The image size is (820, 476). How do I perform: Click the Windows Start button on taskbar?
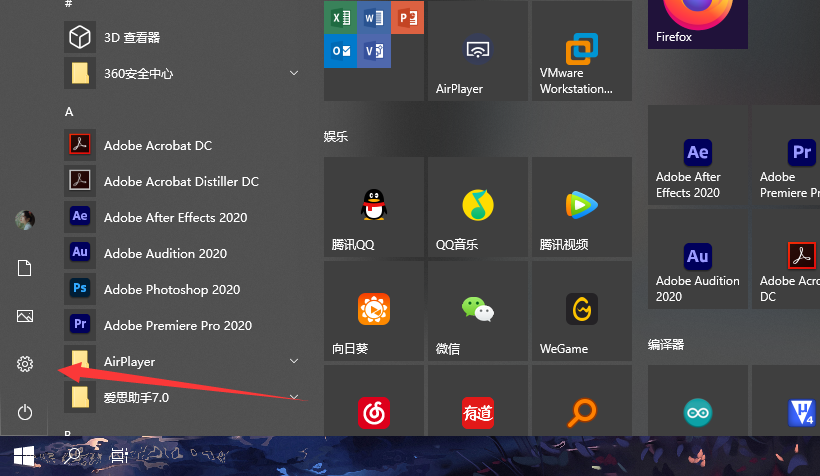point(24,456)
